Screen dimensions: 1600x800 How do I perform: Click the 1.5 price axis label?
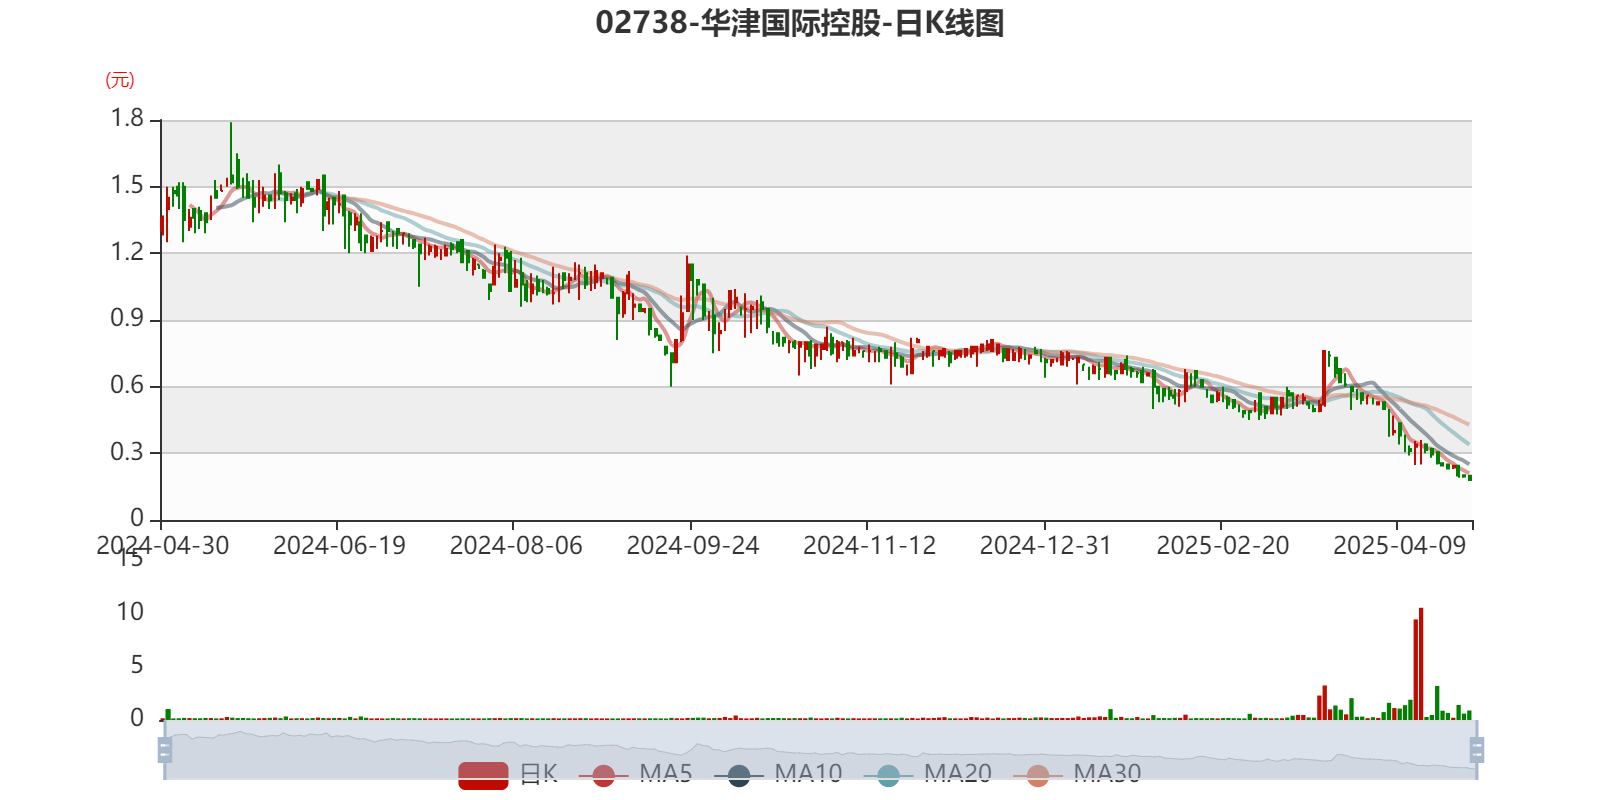[x=127, y=186]
